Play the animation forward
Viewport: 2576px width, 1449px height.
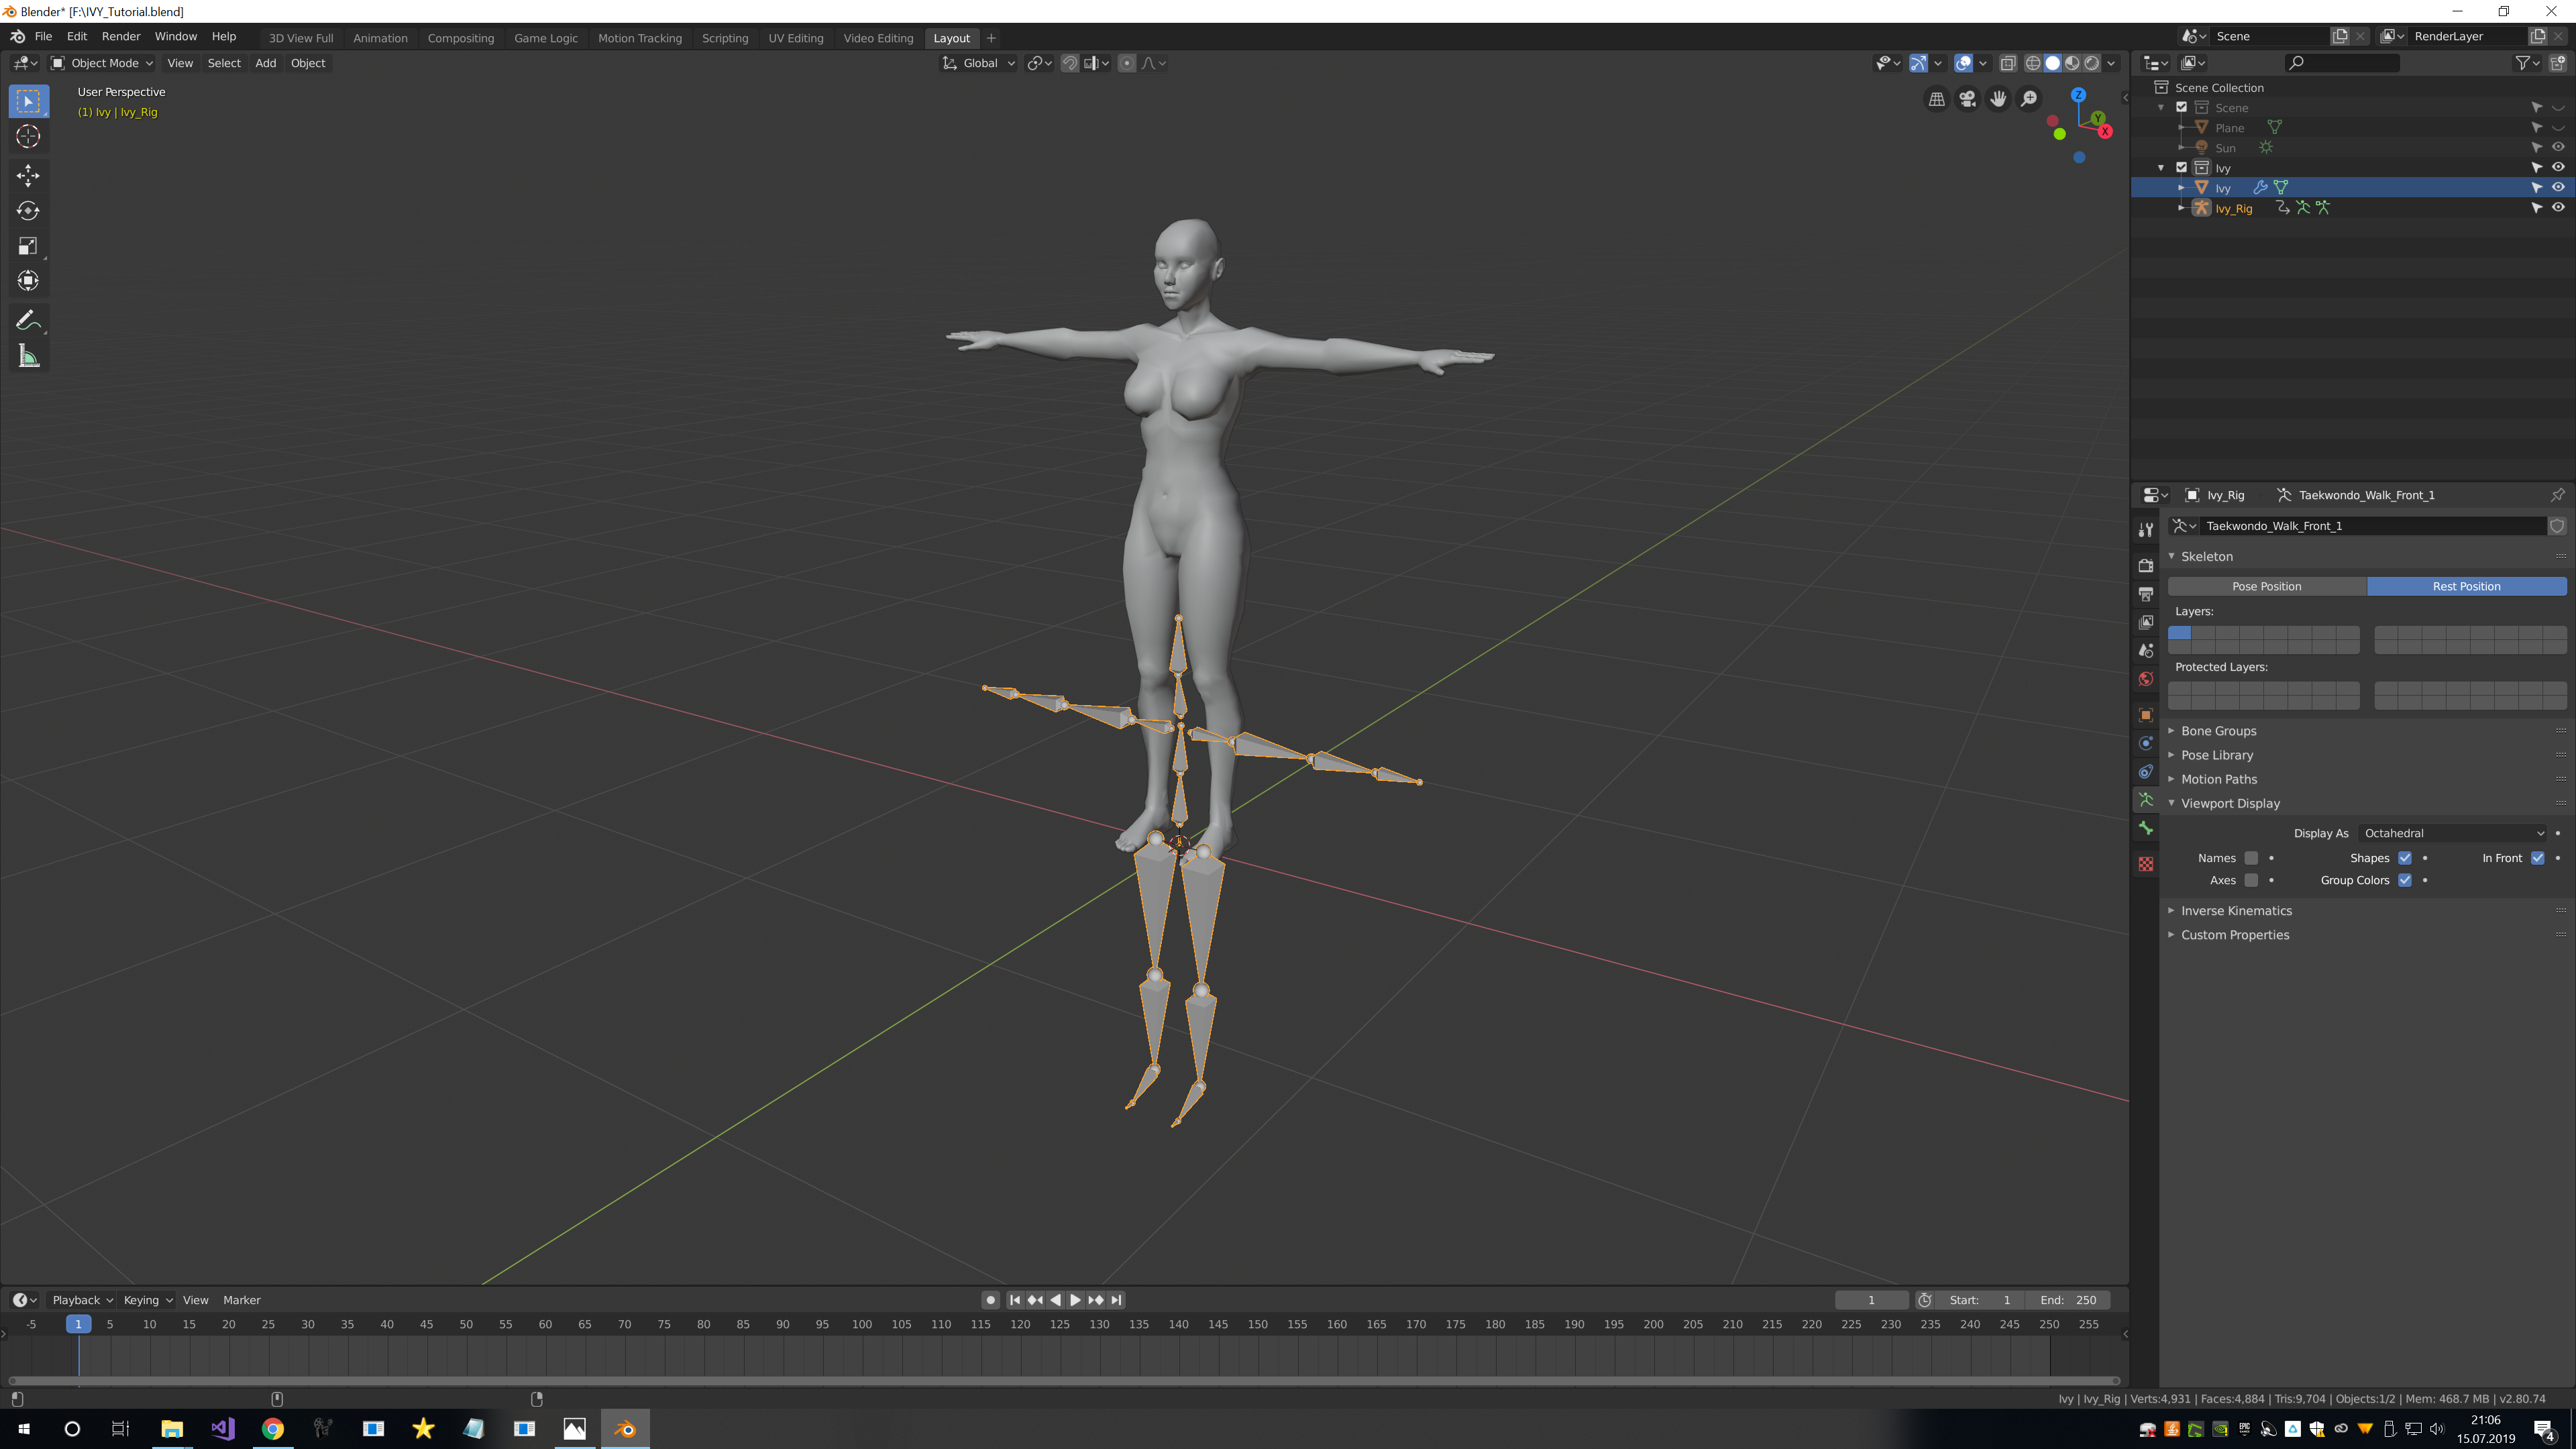pyautogui.click(x=1075, y=1300)
